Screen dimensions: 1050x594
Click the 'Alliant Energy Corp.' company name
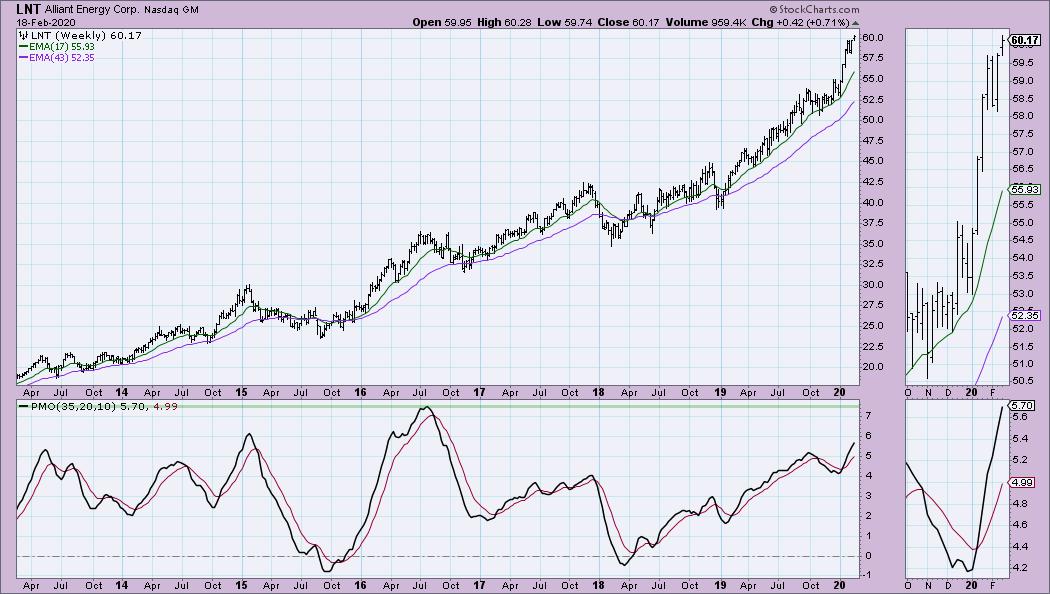click(92, 10)
